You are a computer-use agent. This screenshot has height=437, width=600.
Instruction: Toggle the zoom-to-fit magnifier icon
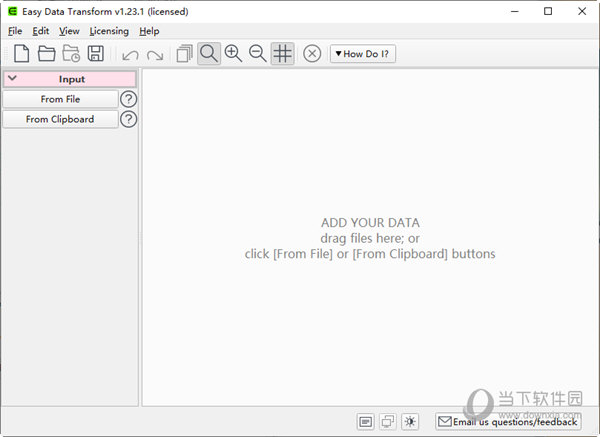click(x=209, y=53)
